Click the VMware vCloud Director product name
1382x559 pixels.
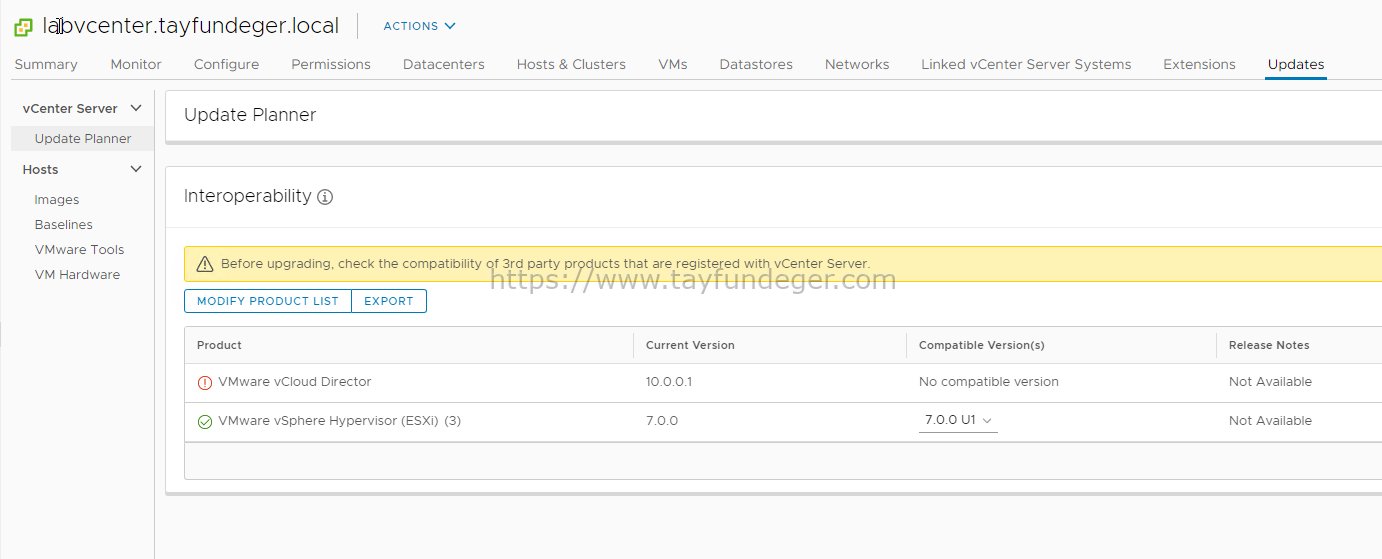coord(295,382)
